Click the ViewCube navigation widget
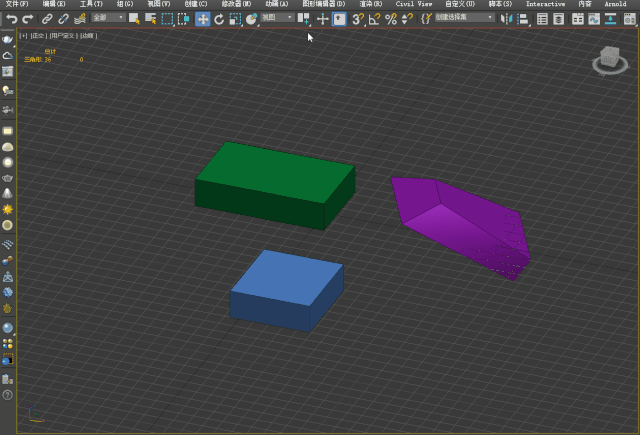 610,60
